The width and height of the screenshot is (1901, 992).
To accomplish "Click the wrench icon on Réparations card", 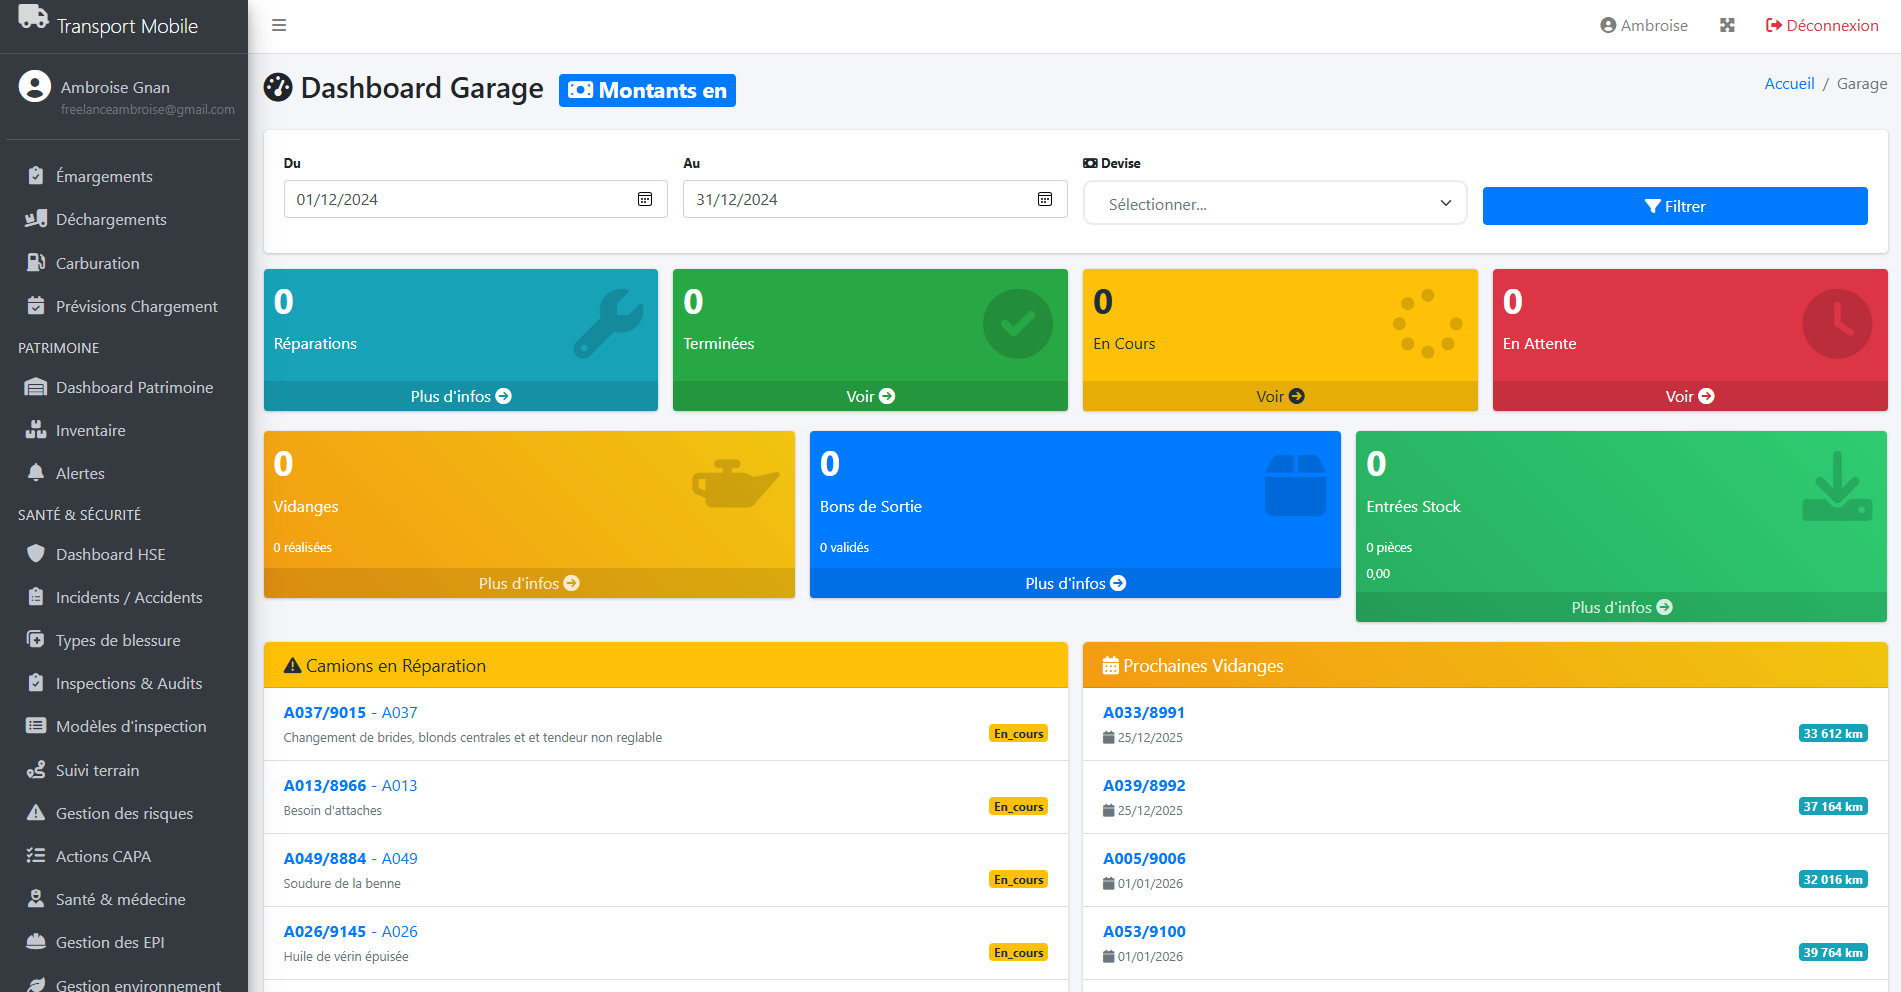I will pos(607,324).
